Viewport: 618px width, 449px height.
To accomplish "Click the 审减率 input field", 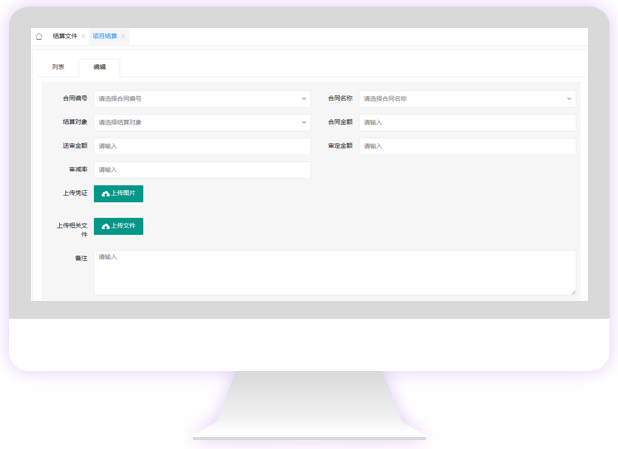I will point(202,170).
